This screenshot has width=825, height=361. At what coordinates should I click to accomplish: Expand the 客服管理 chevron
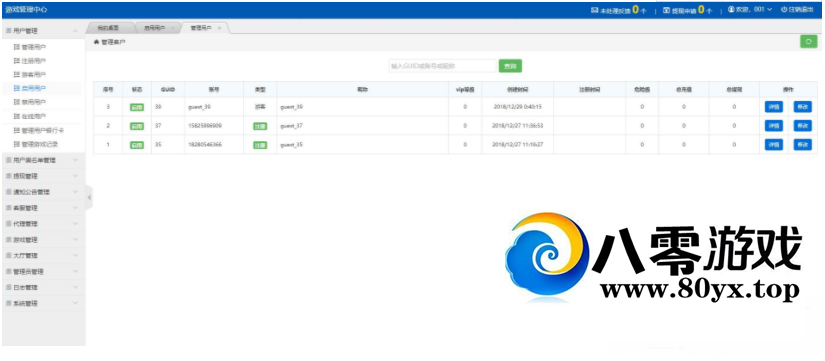(x=75, y=207)
